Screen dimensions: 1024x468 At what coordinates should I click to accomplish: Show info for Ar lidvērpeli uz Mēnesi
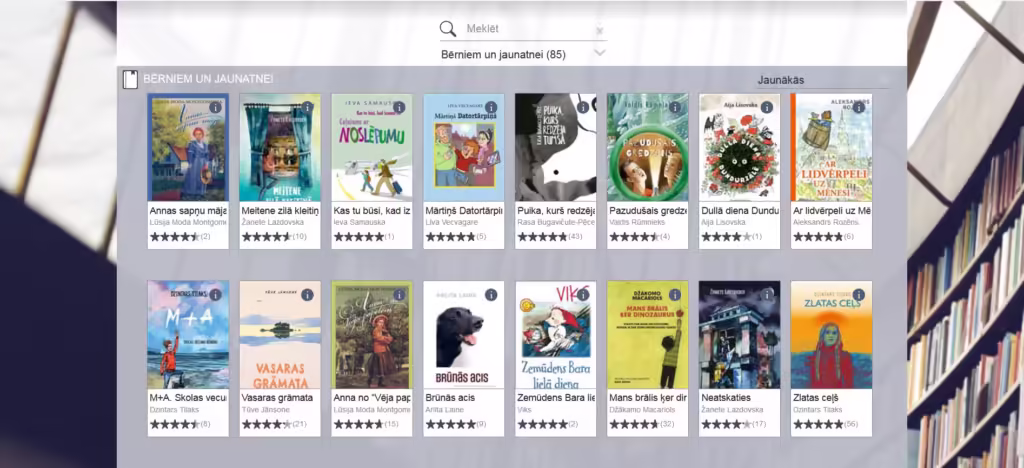tap(859, 107)
